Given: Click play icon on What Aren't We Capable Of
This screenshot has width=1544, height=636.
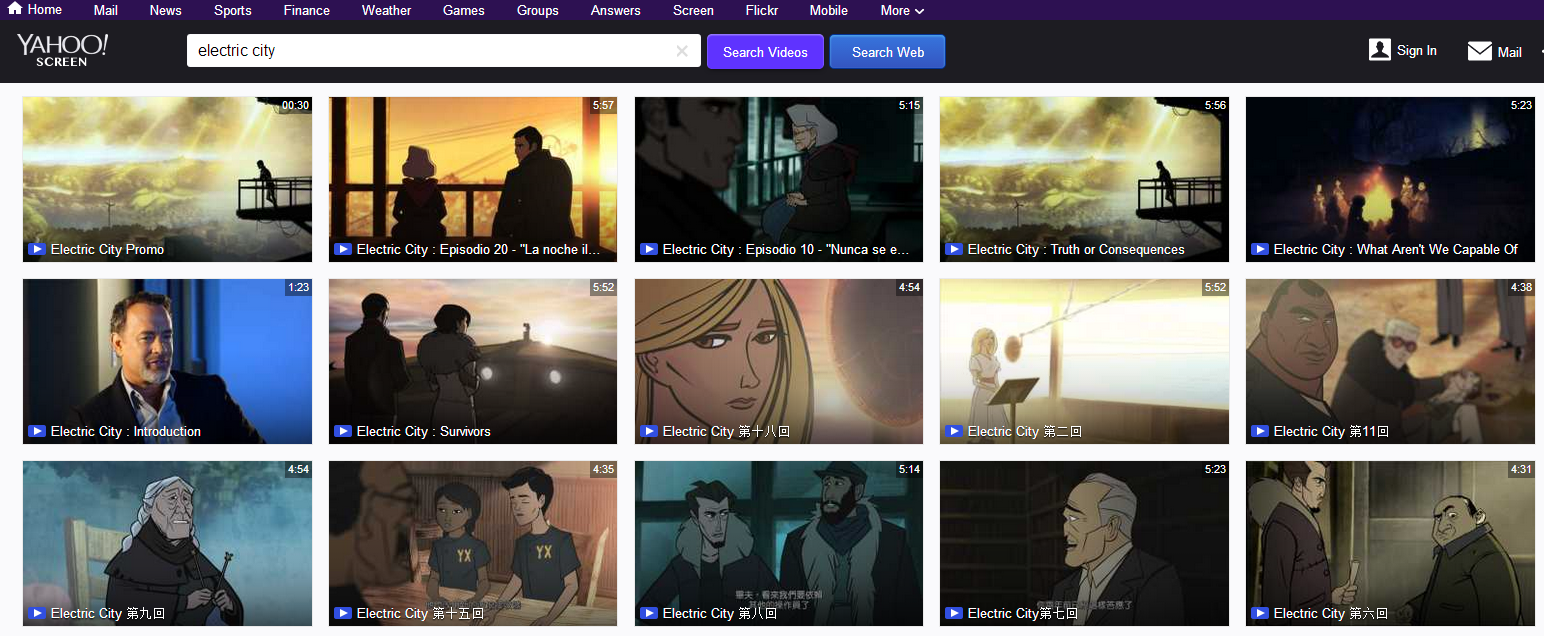Looking at the screenshot, I should point(1260,249).
